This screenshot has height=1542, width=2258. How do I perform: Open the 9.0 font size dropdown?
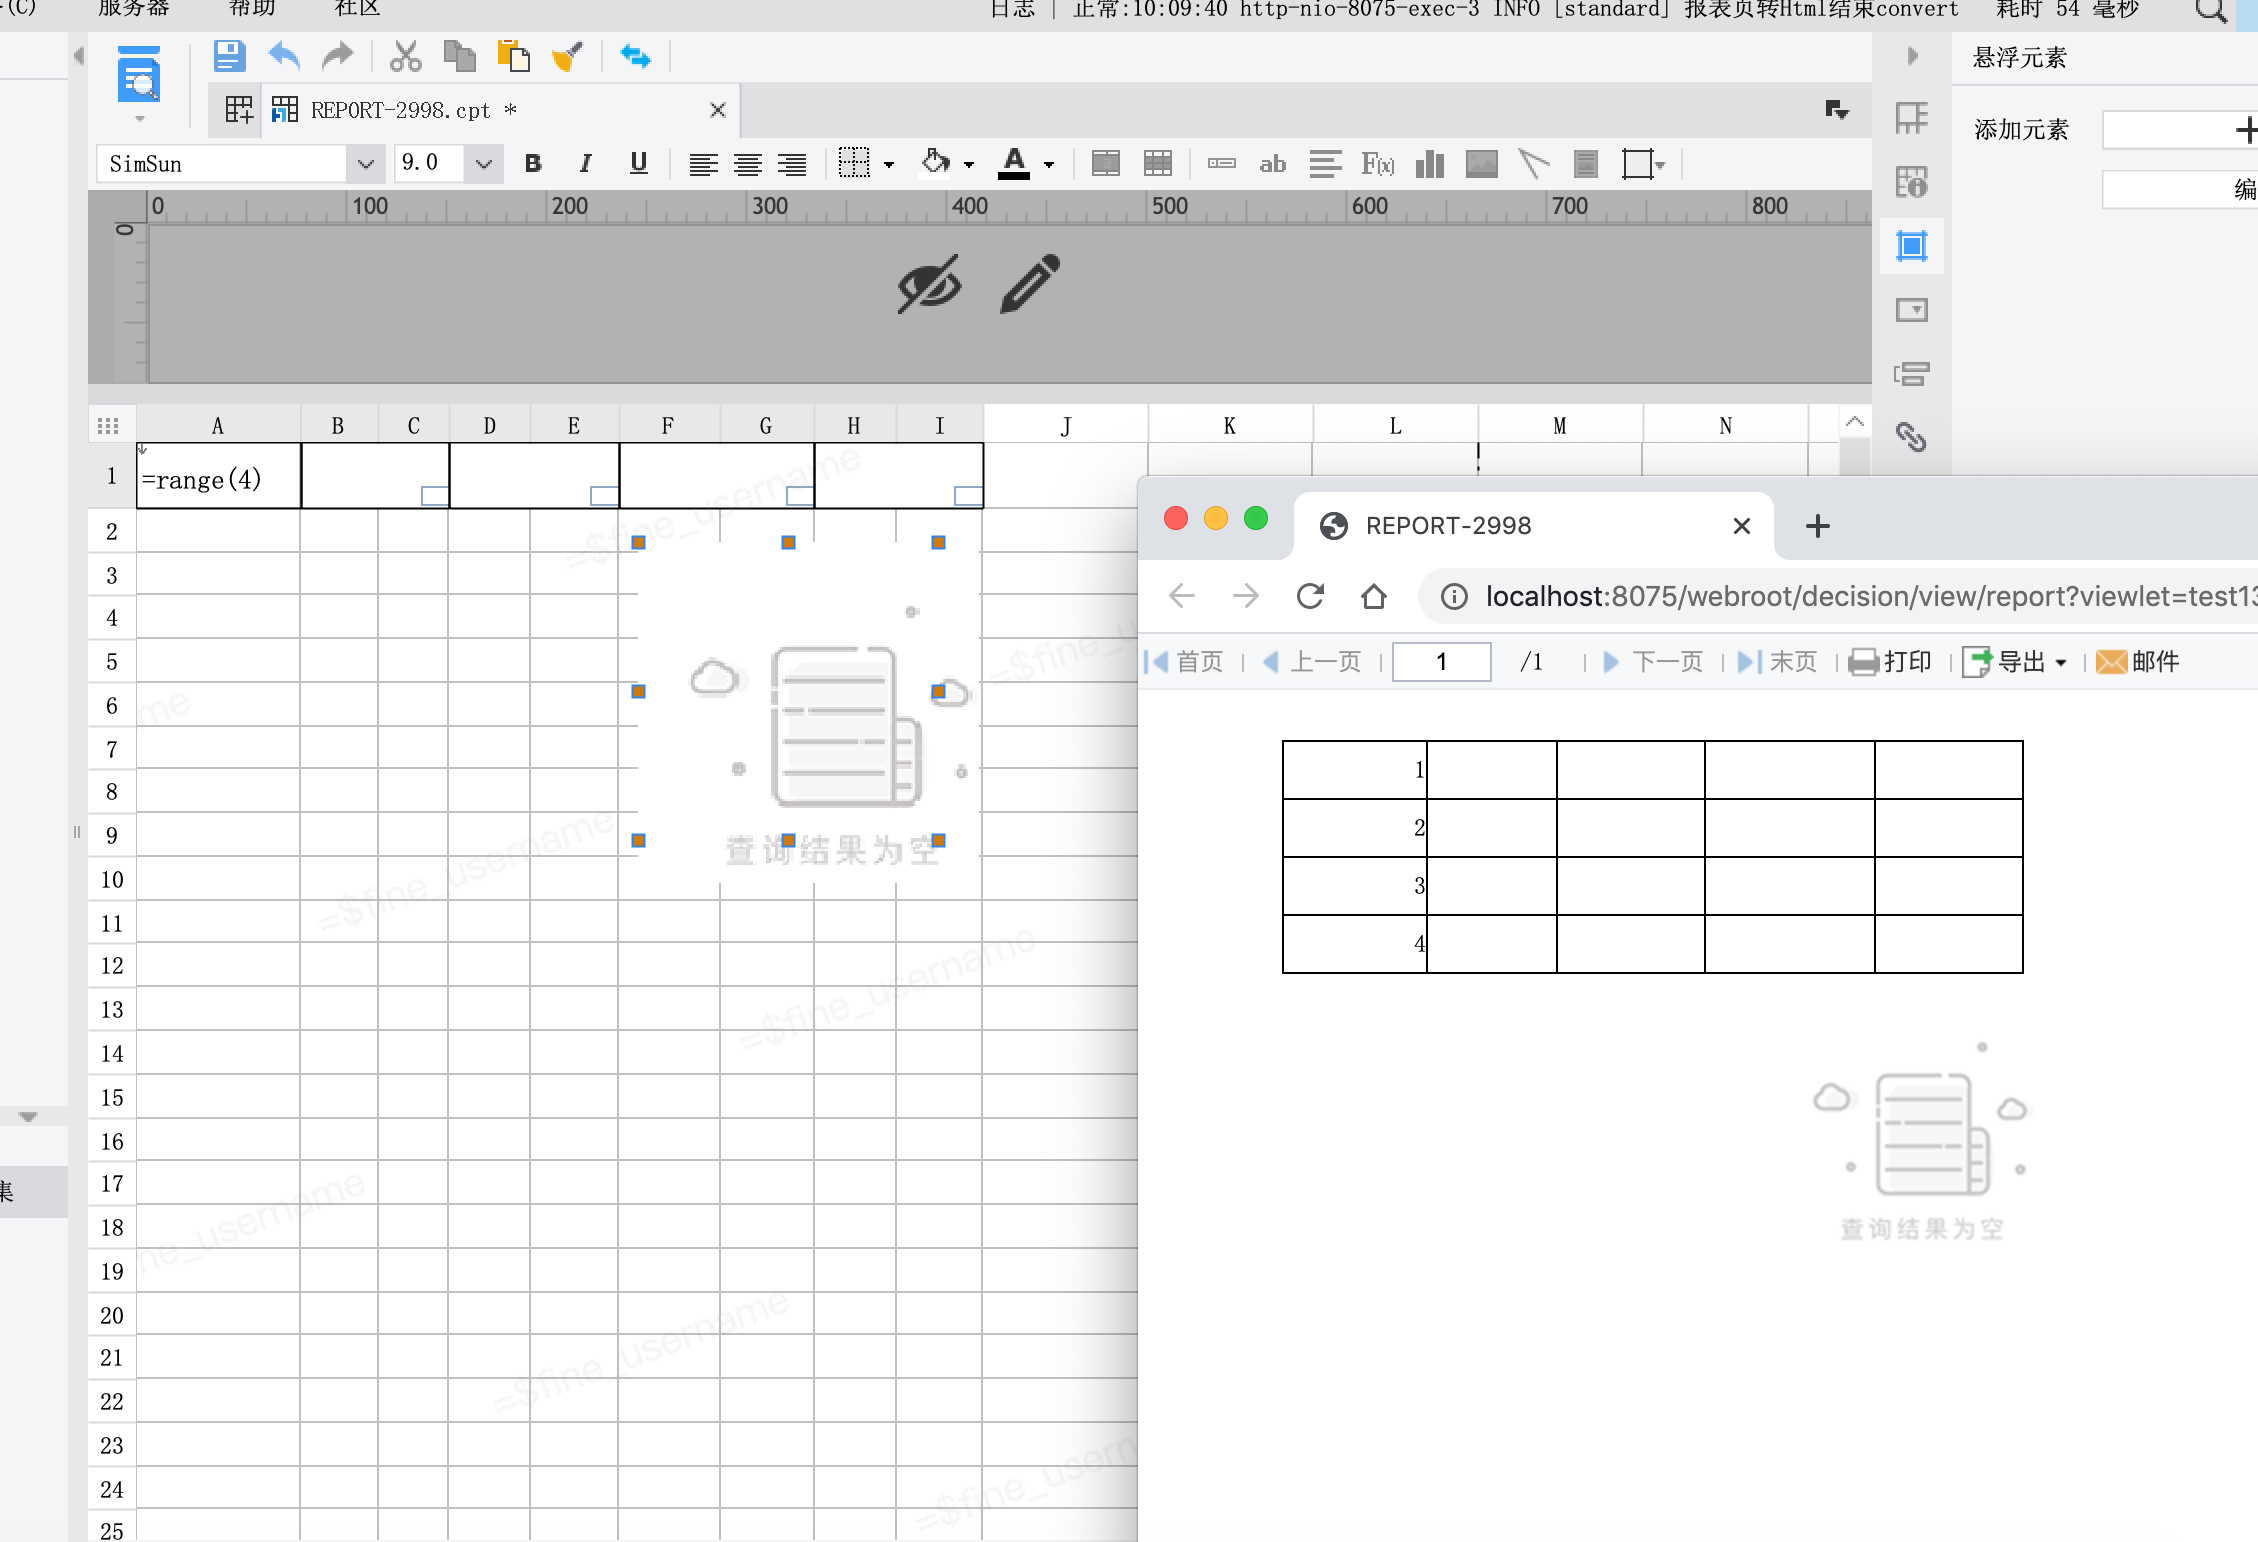484,164
